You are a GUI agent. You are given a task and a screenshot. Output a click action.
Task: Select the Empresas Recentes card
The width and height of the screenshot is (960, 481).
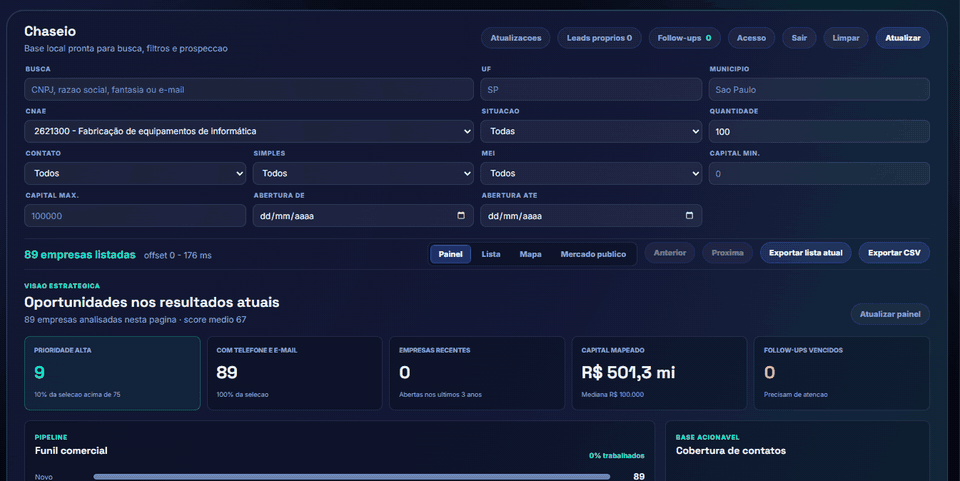(x=477, y=373)
